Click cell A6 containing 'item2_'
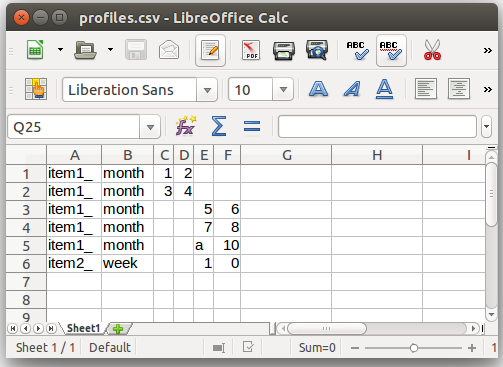Viewport: 503px width, 367px height. tap(74, 264)
